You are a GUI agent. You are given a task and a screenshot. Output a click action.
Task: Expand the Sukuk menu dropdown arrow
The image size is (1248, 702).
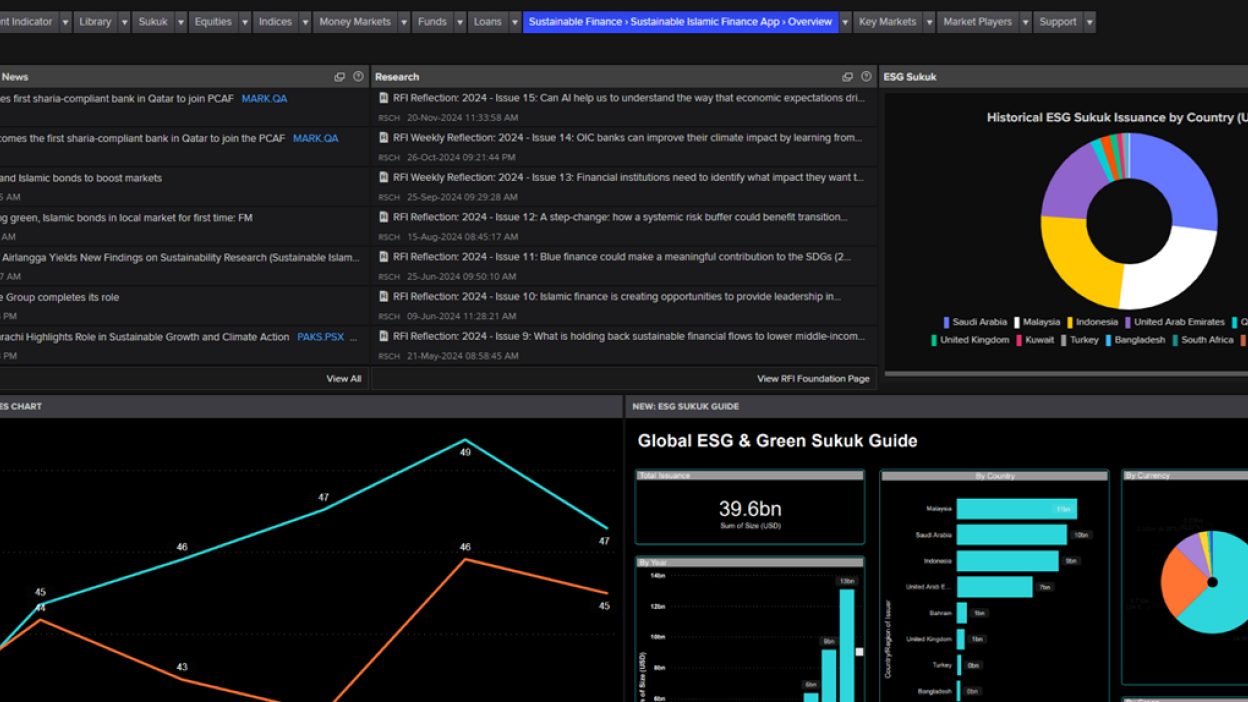(181, 22)
